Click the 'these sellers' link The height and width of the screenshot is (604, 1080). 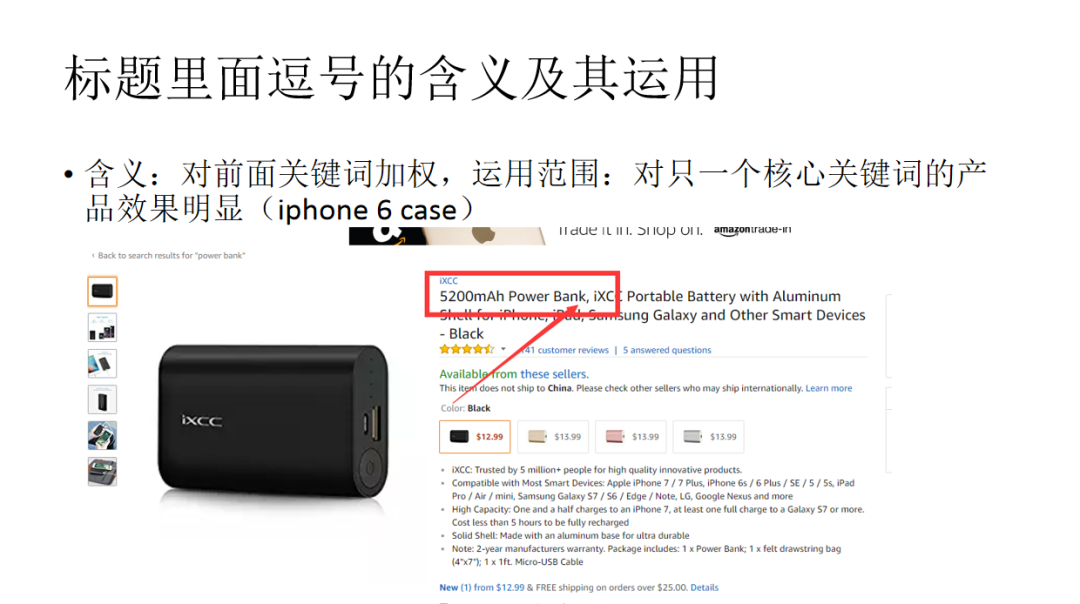[x=554, y=374]
